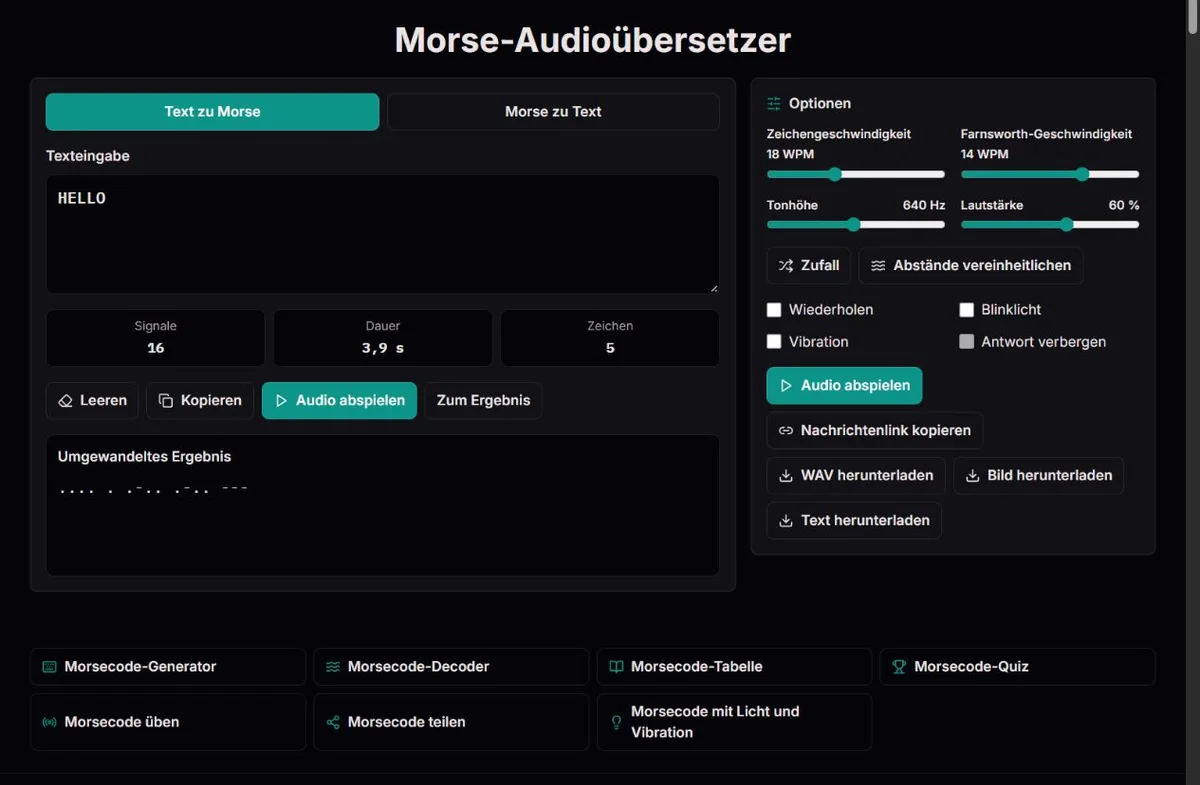
Task: Click the Zeichen count value 5
Action: coord(610,348)
